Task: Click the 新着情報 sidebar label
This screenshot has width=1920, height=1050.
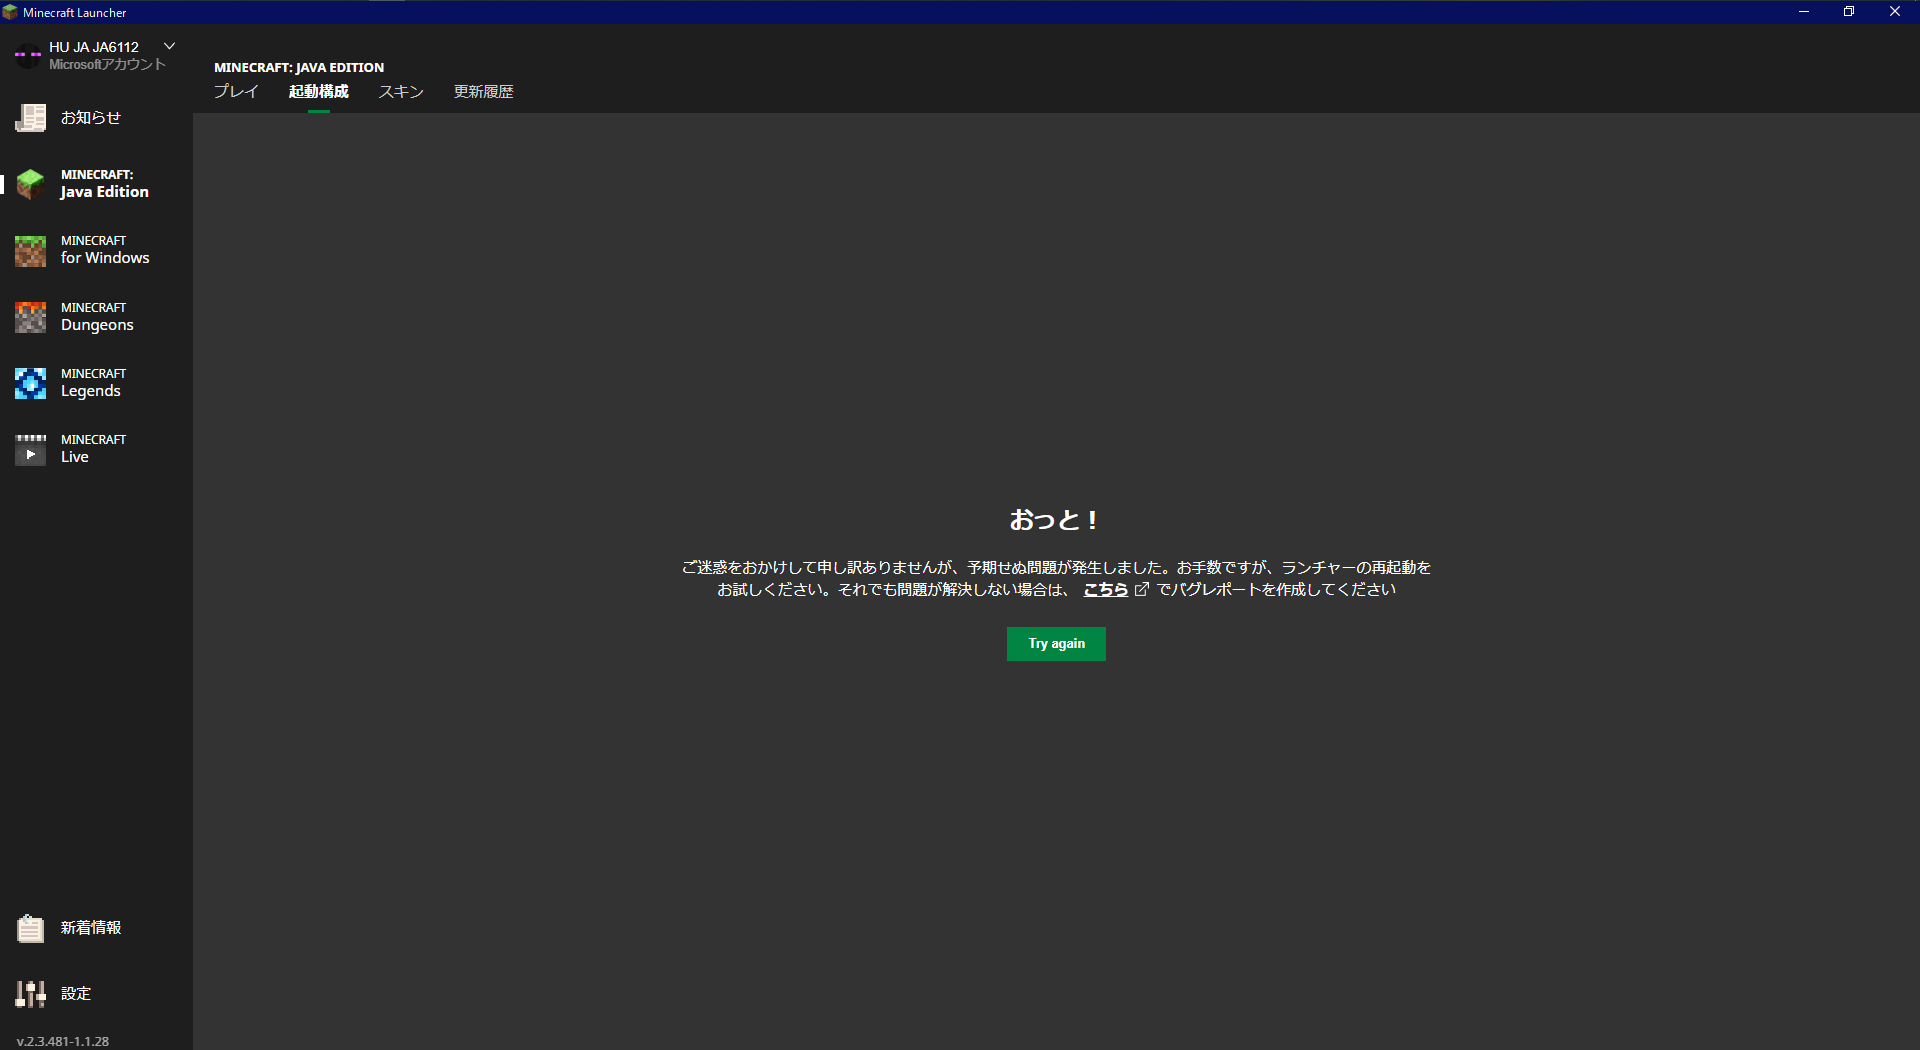Action: [x=91, y=928]
